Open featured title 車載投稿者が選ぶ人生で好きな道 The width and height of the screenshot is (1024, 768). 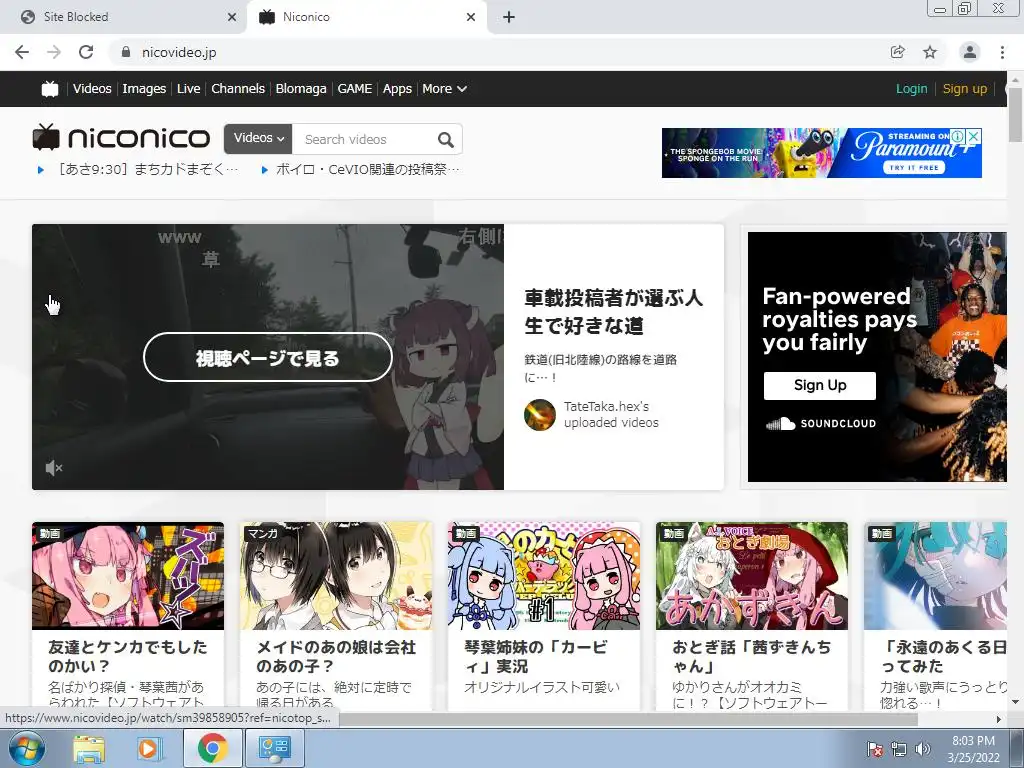point(614,312)
